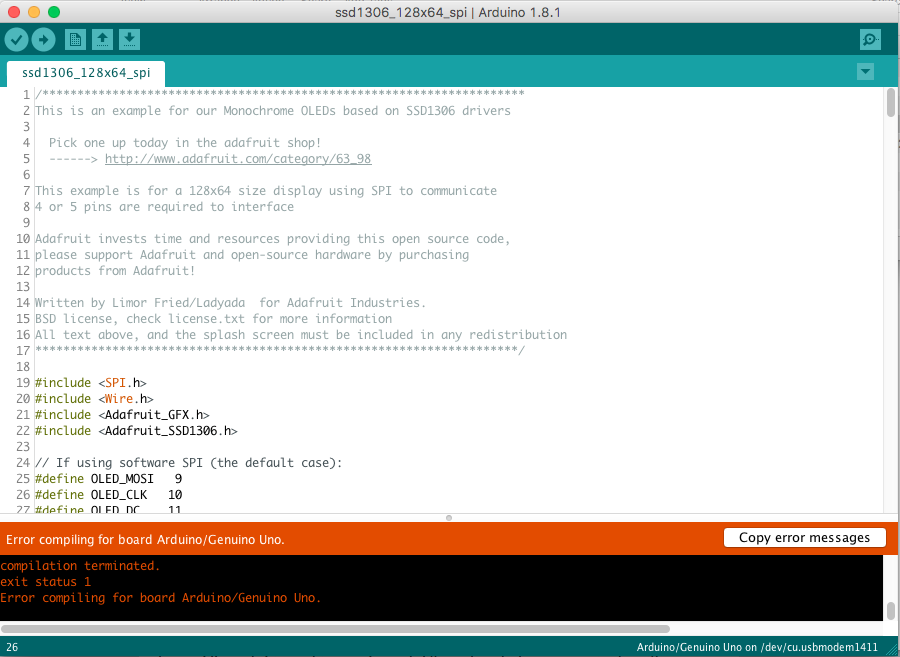Click the editor-console resize handle dot

[x=449, y=518]
